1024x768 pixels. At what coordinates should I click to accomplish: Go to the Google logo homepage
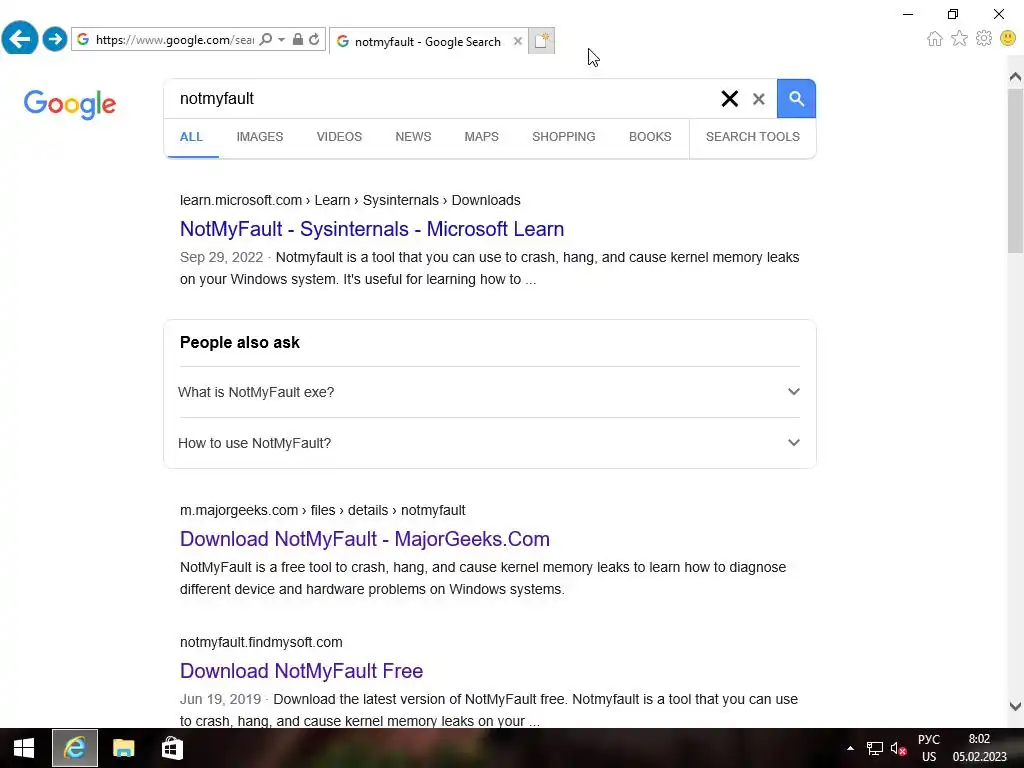tap(70, 104)
